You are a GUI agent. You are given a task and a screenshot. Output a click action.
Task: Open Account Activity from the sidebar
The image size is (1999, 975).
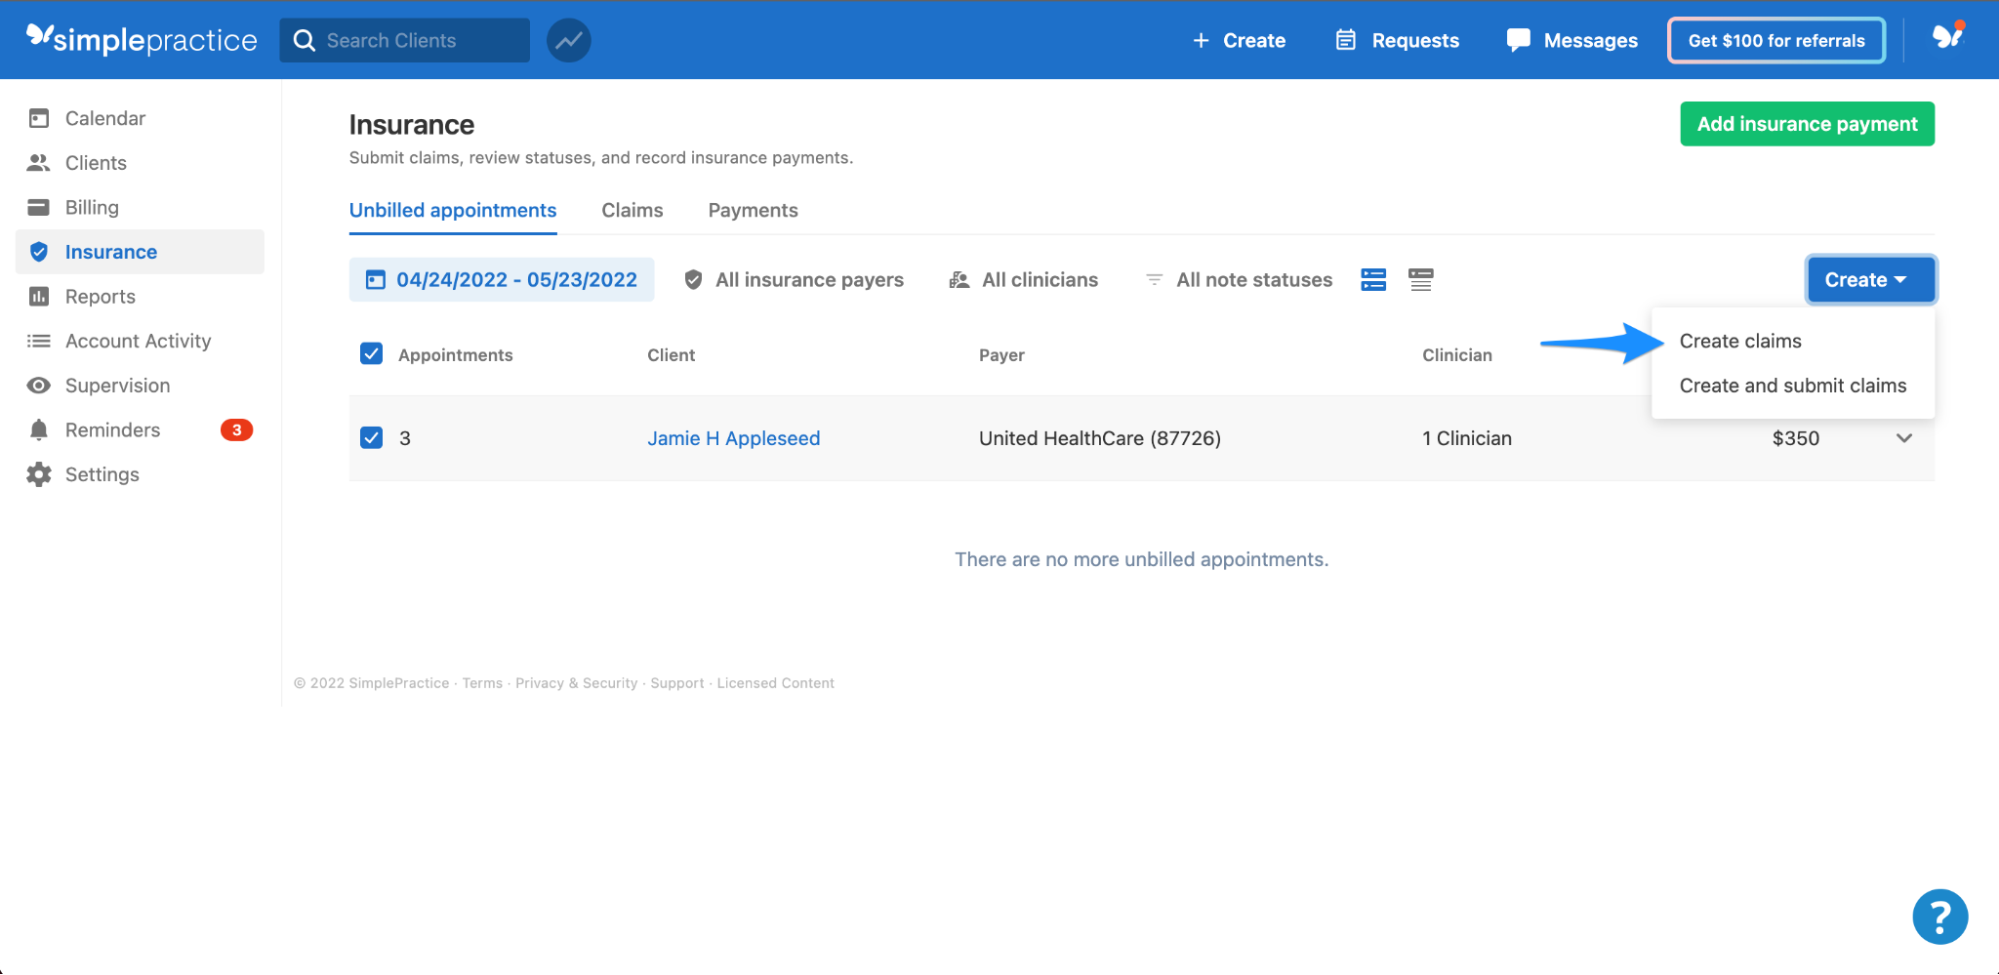pos(137,340)
